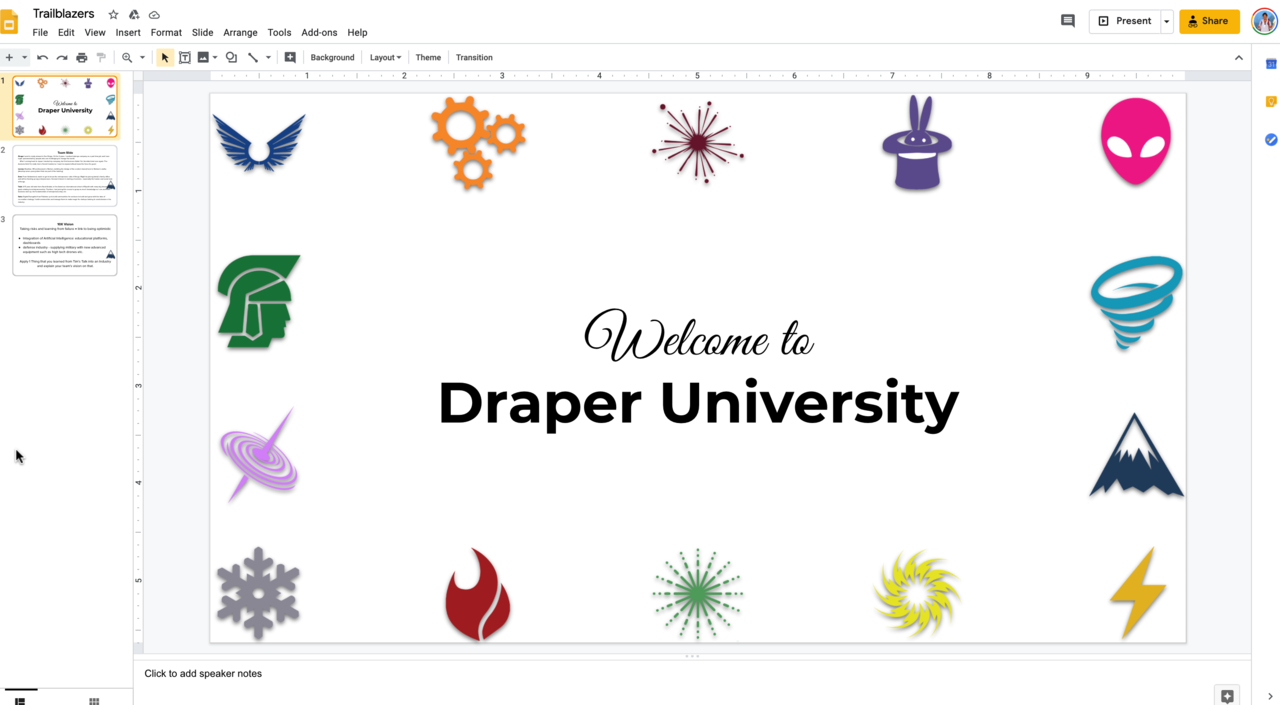Click the Explore button
The width and height of the screenshot is (1280, 705).
coord(1227,696)
